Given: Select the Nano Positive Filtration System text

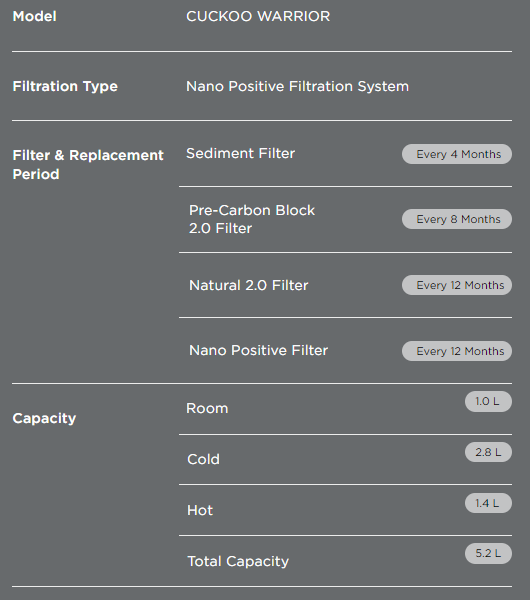Looking at the screenshot, I should pyautogui.click(x=297, y=86).
